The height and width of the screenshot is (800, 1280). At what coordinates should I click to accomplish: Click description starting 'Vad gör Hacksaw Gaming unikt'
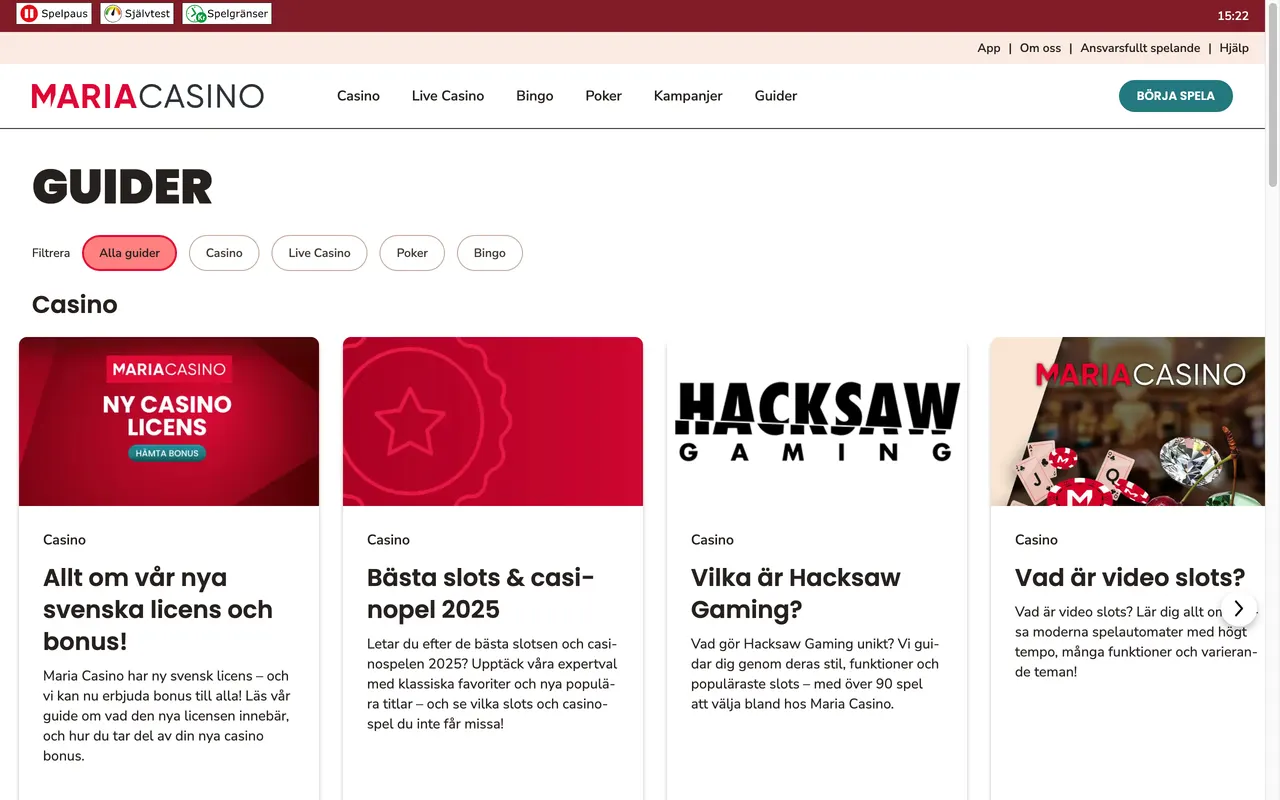(815, 674)
